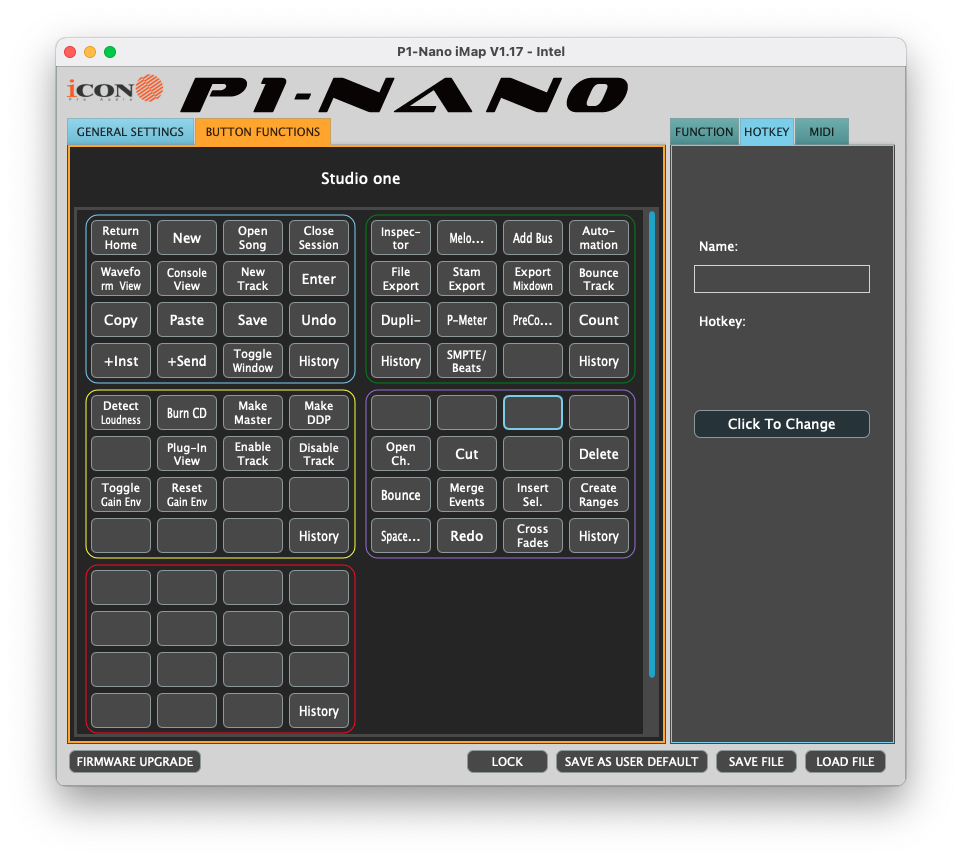
Task: Choose the Toggle Gain Env pad
Action: (121, 494)
